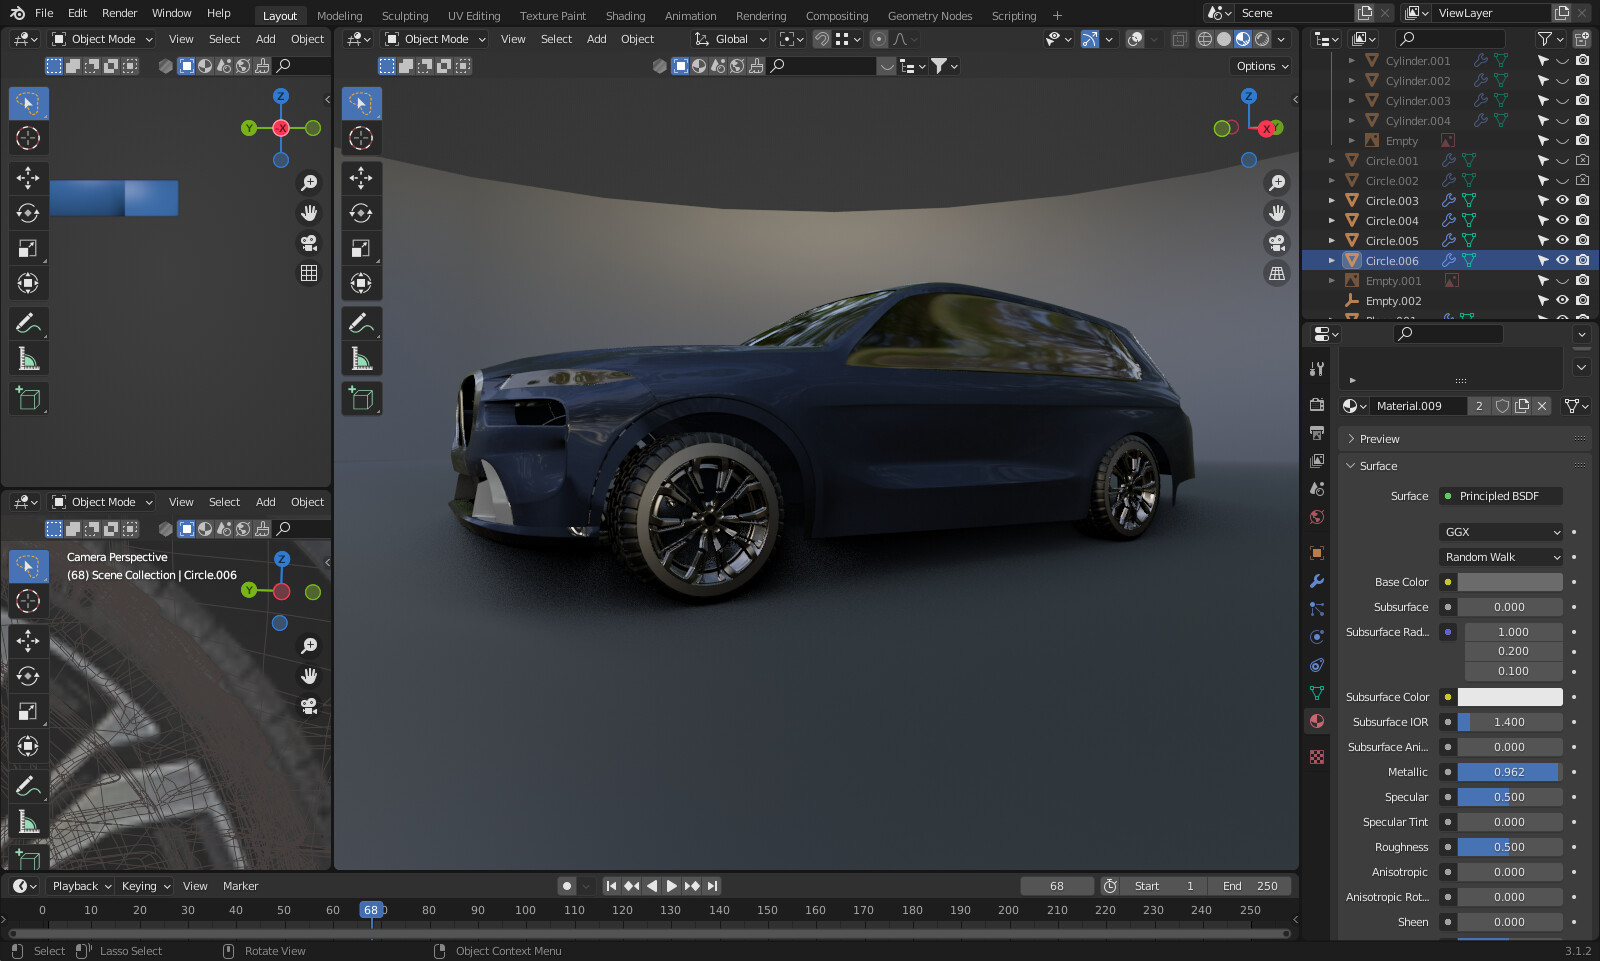Select the Rotate tool in main viewport
1600x961 pixels.
tap(361, 213)
